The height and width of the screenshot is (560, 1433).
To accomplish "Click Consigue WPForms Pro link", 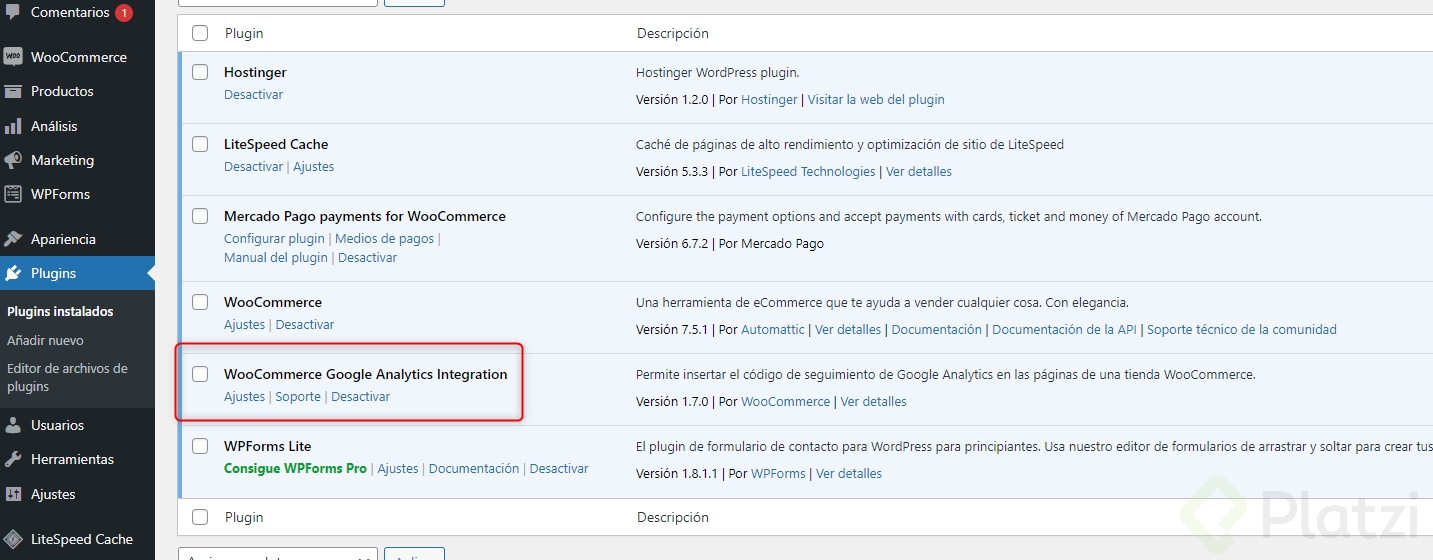I will [295, 469].
